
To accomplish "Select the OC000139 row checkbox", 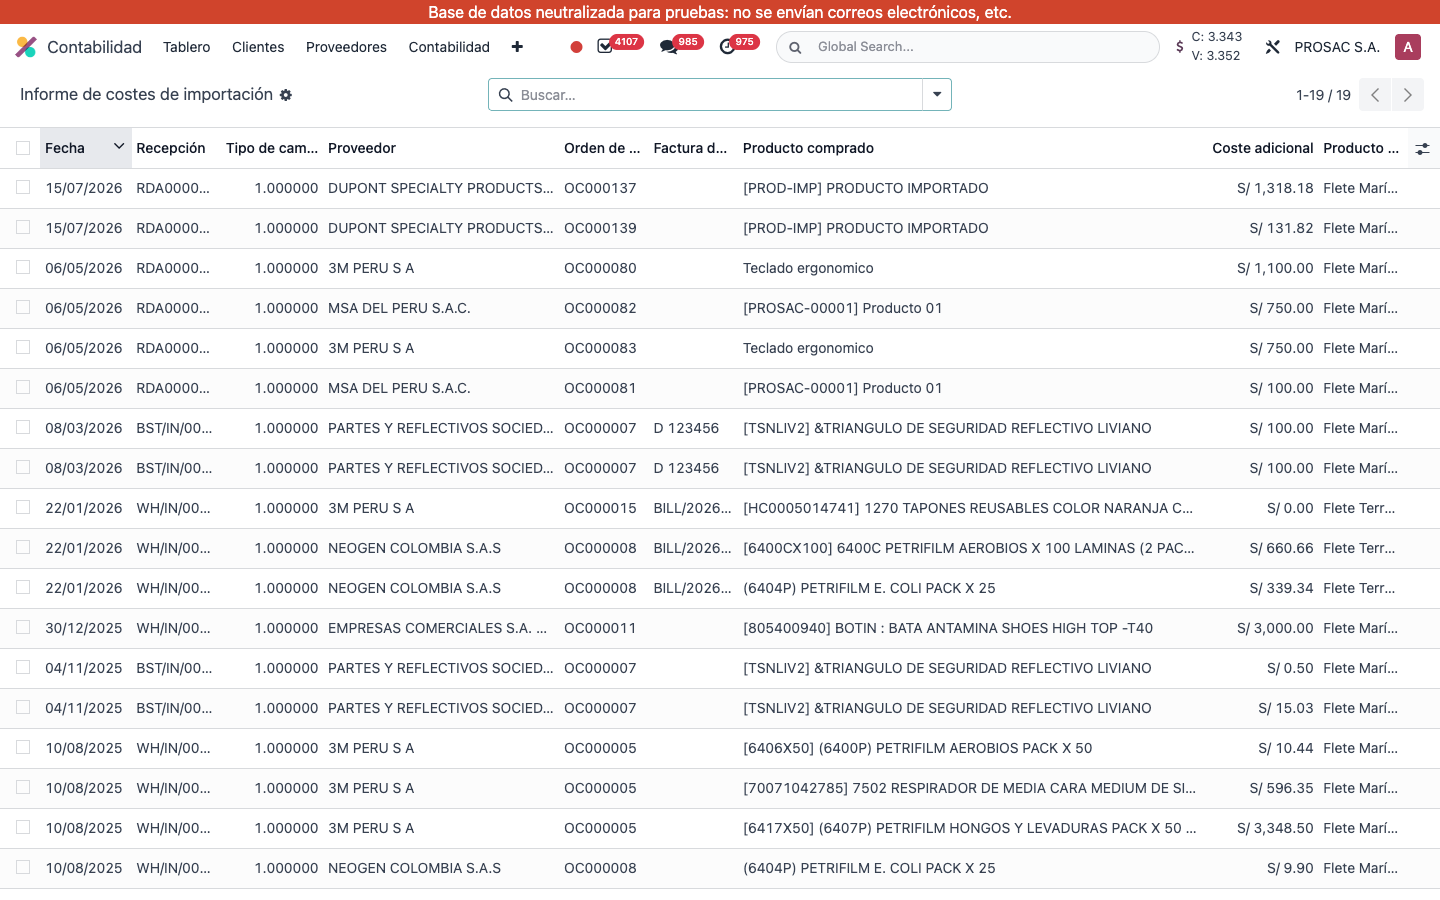I will 23,227.
